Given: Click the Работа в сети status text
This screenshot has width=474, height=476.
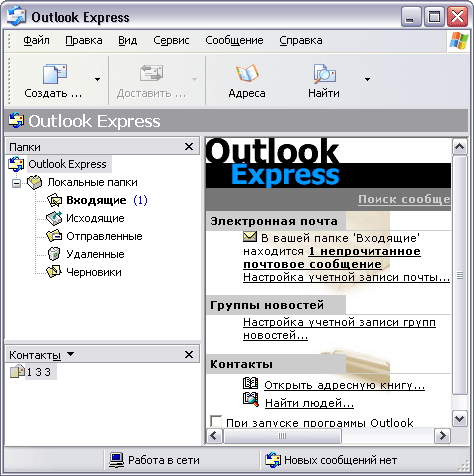Looking at the screenshot, I should click(x=164, y=460).
